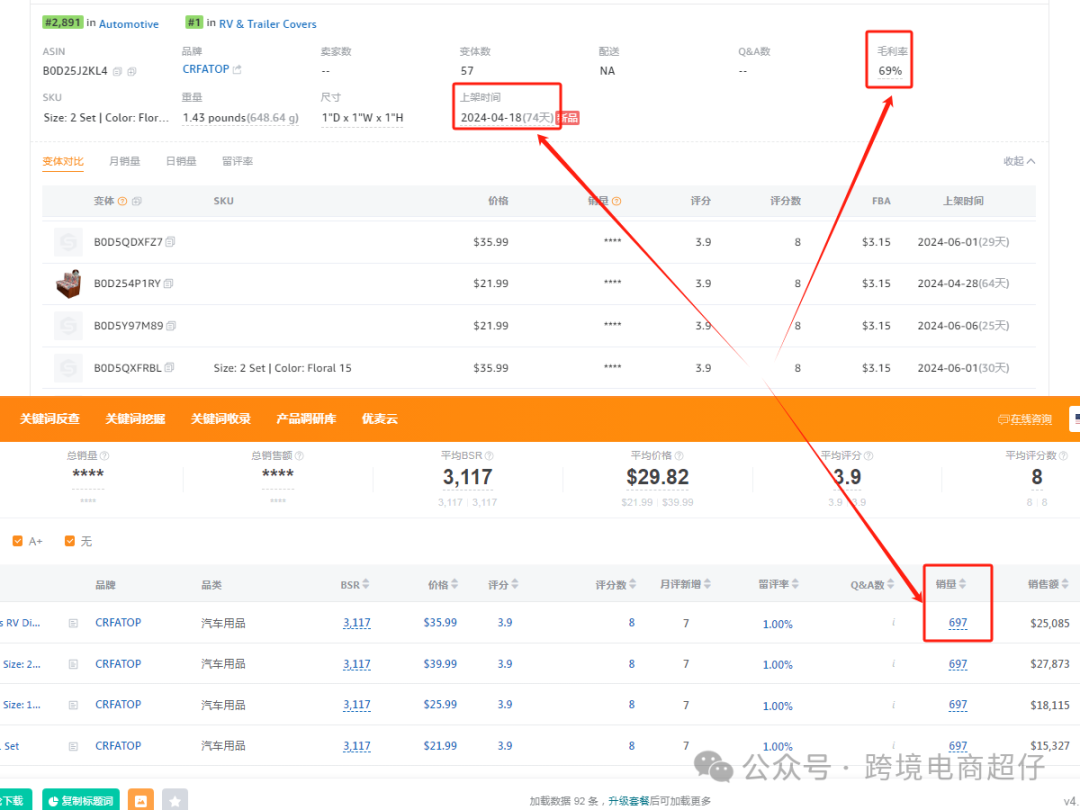Click placeholder thumbnail for B0D5Y97M89

(x=68, y=326)
